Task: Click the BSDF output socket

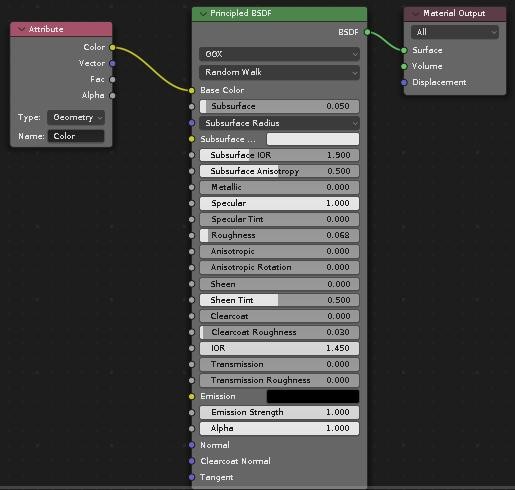Action: [367, 32]
